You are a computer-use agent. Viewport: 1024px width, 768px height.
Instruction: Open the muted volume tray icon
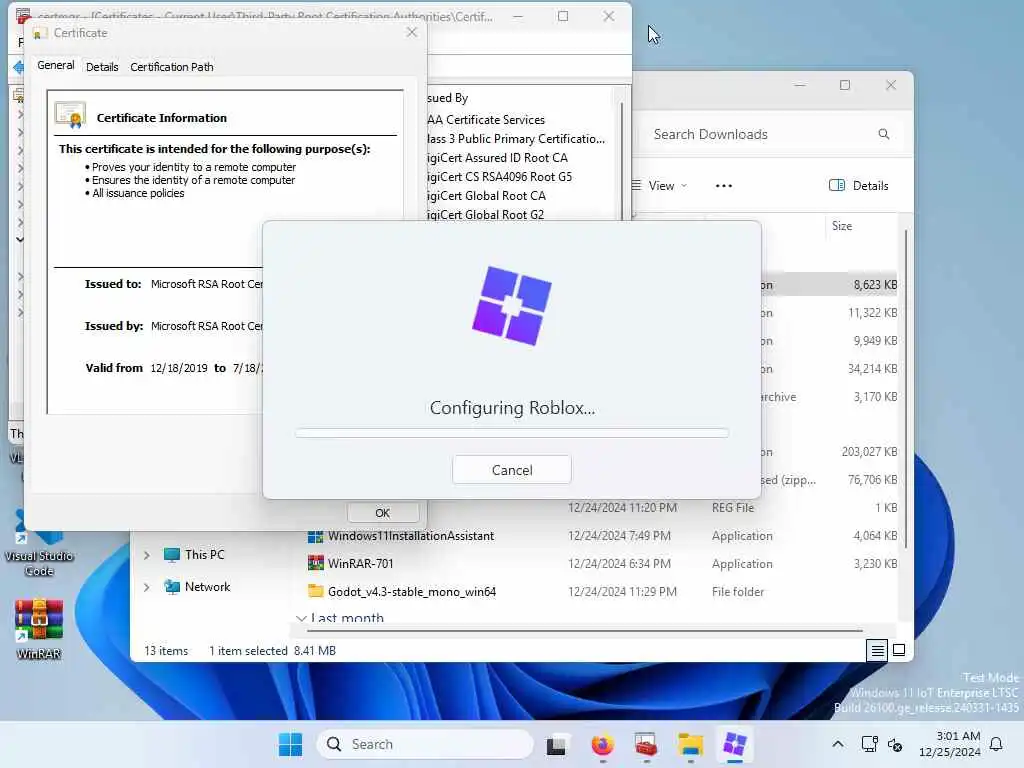pyautogui.click(x=895, y=744)
